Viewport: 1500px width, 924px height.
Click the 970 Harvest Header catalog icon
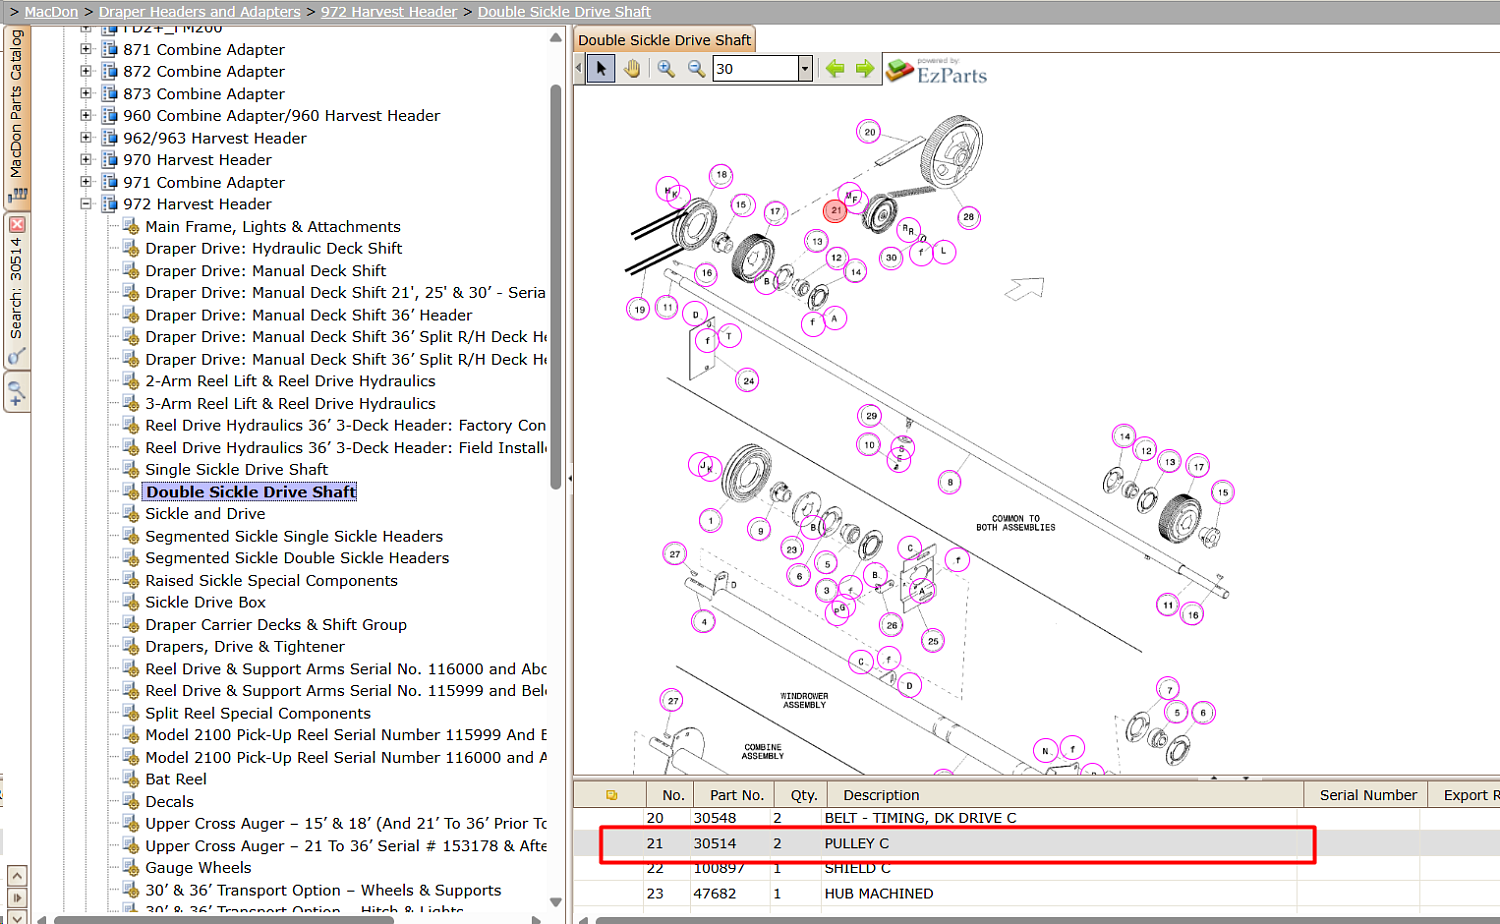(109, 160)
